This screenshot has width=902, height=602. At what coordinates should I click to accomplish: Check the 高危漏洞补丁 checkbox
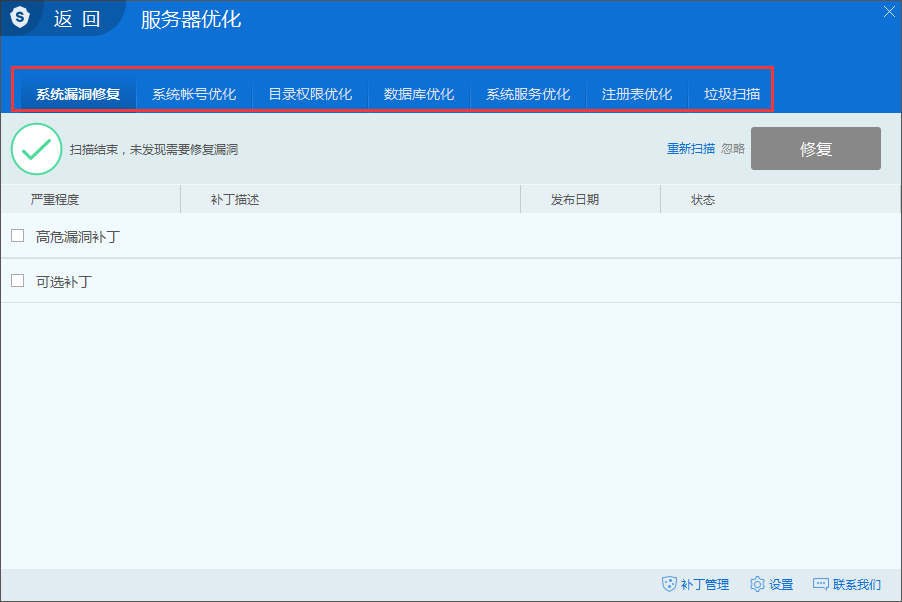17,236
